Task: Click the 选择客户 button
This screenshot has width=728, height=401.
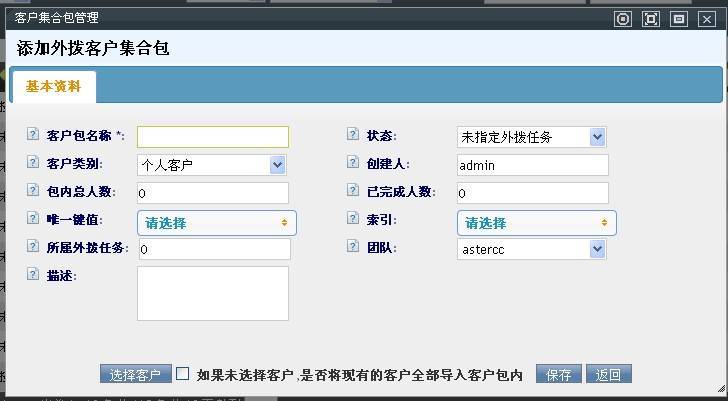Action: pyautogui.click(x=136, y=375)
